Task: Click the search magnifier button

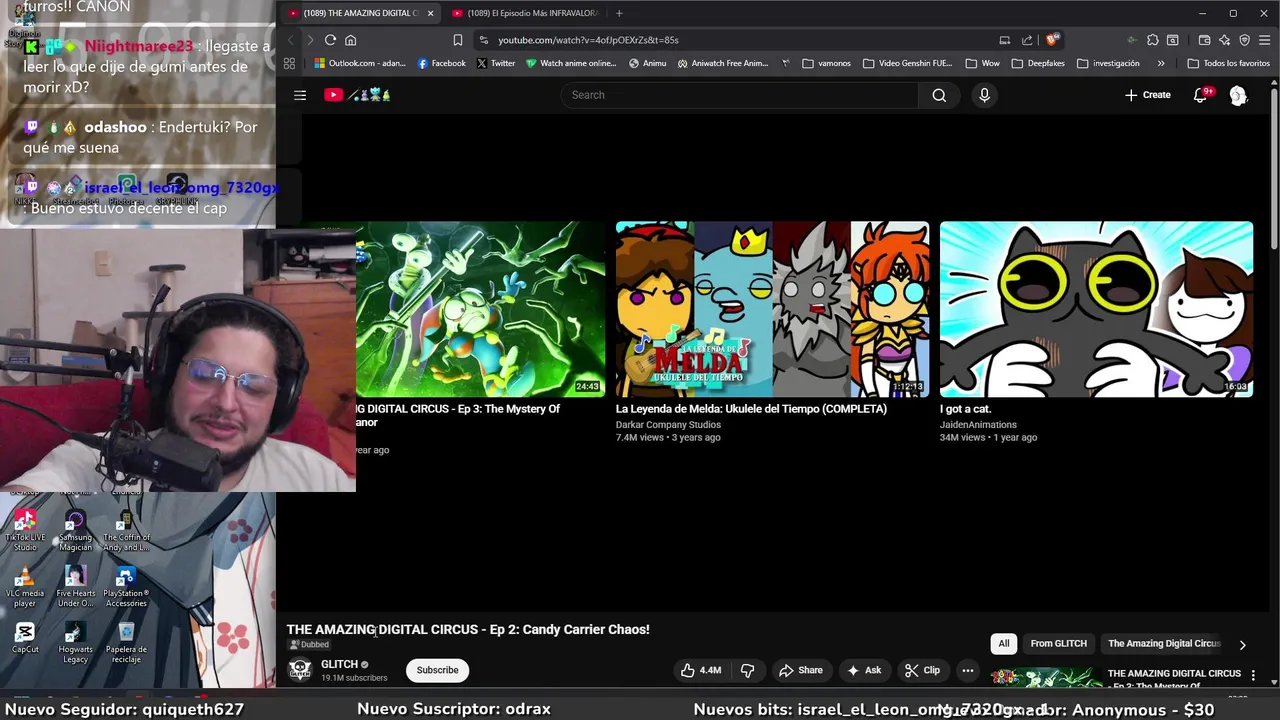Action: point(939,95)
